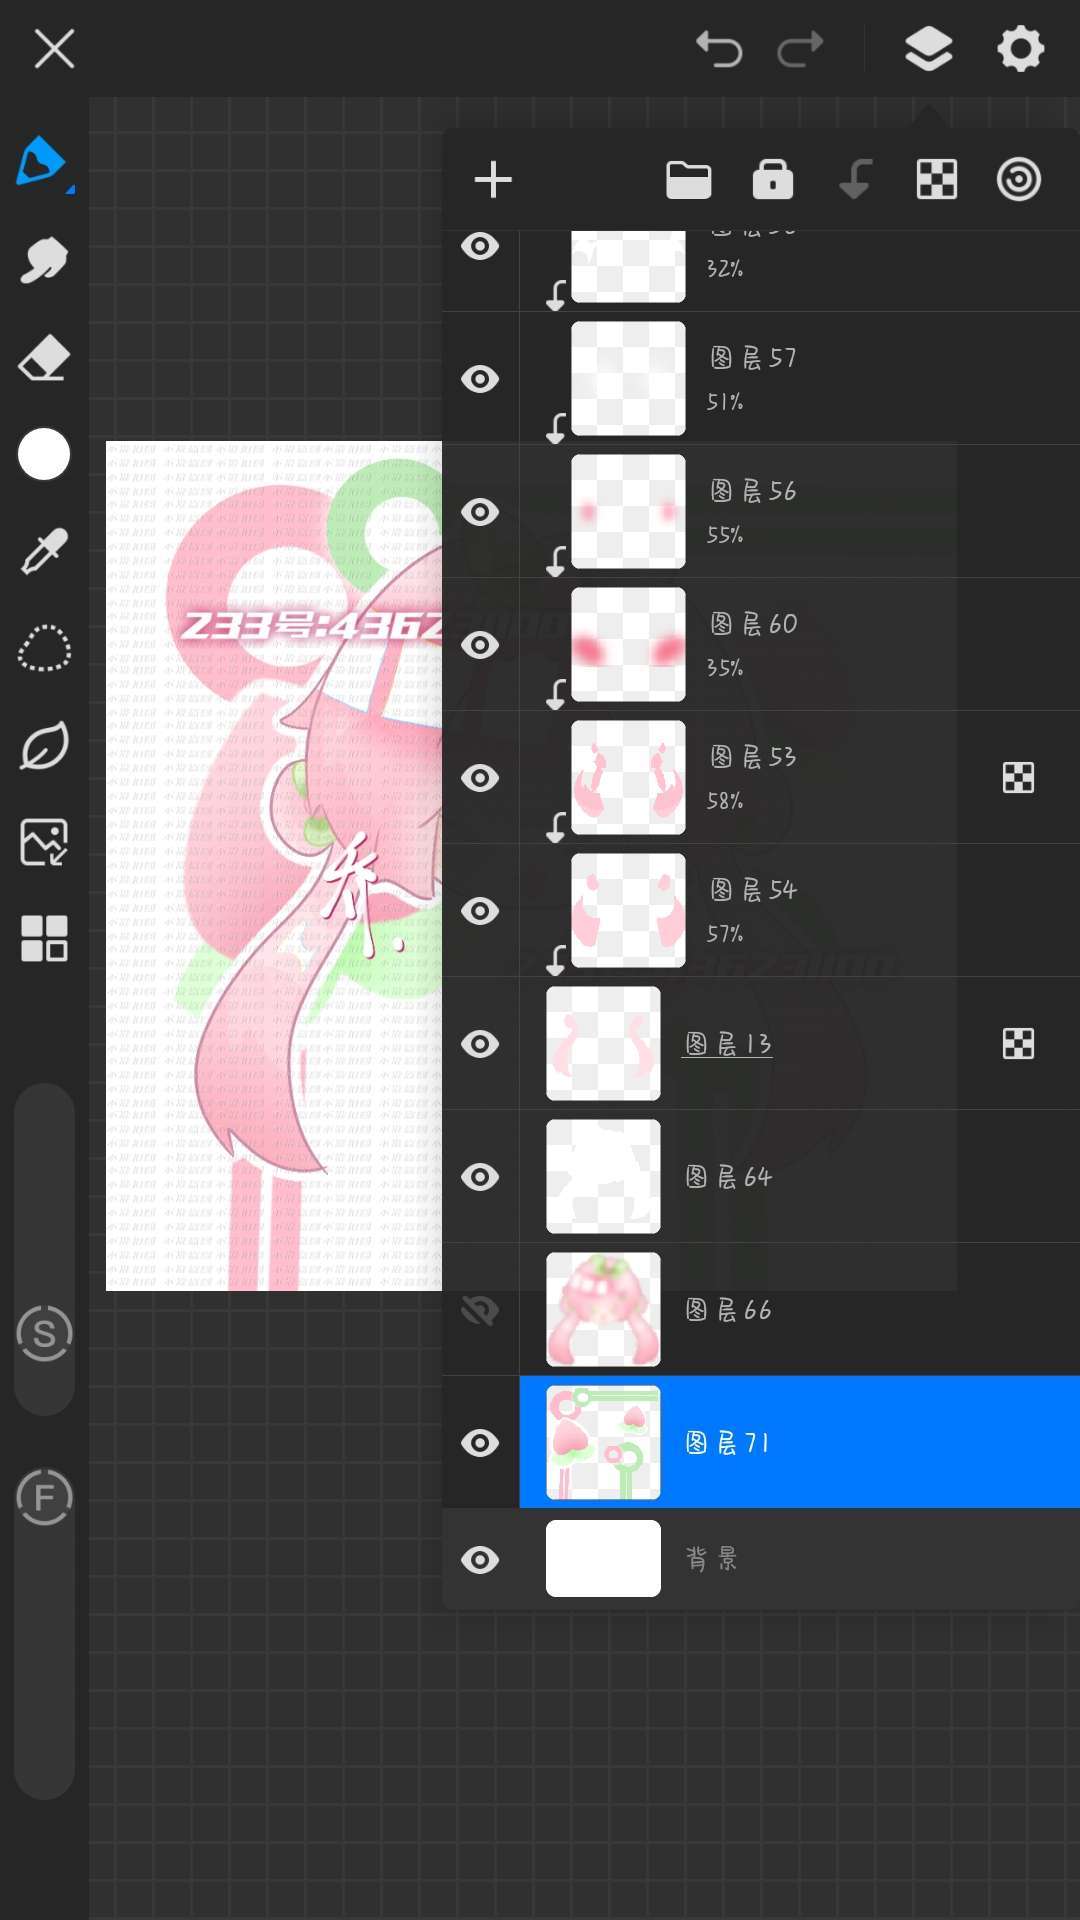The height and width of the screenshot is (1920, 1080).
Task: Select layer 56 thumbnail
Action: [x=628, y=512]
